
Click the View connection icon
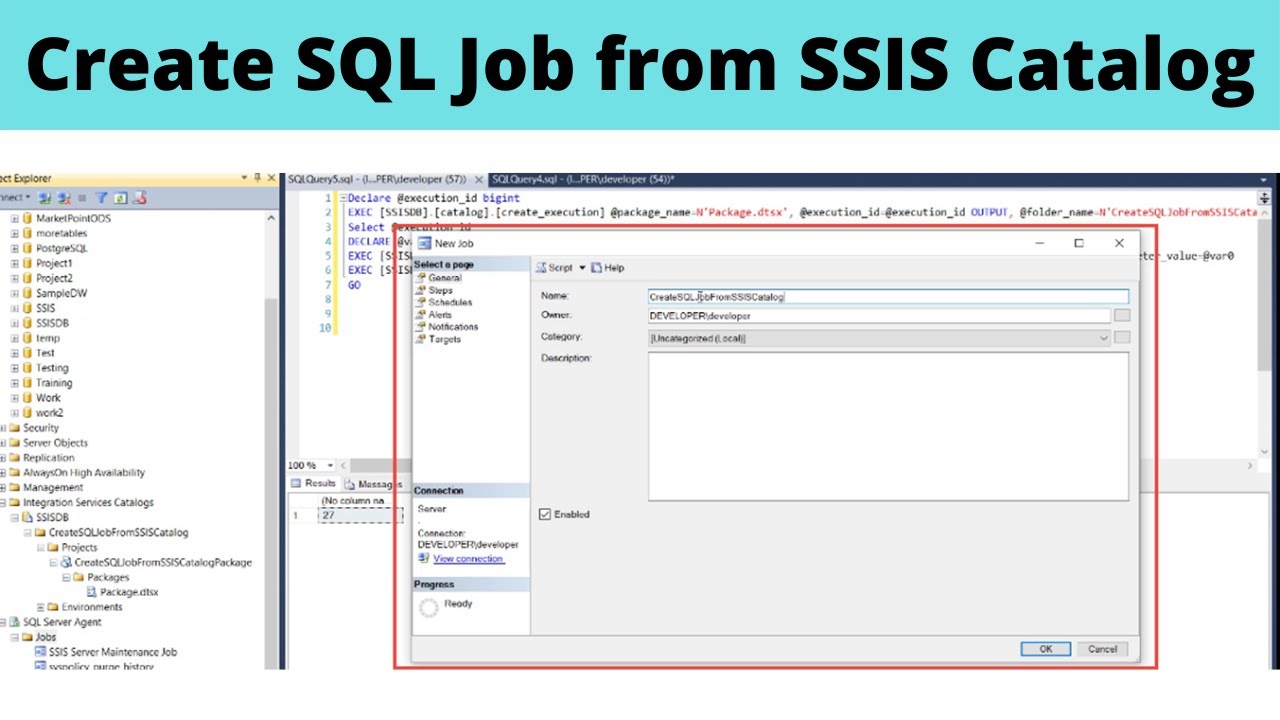point(424,559)
